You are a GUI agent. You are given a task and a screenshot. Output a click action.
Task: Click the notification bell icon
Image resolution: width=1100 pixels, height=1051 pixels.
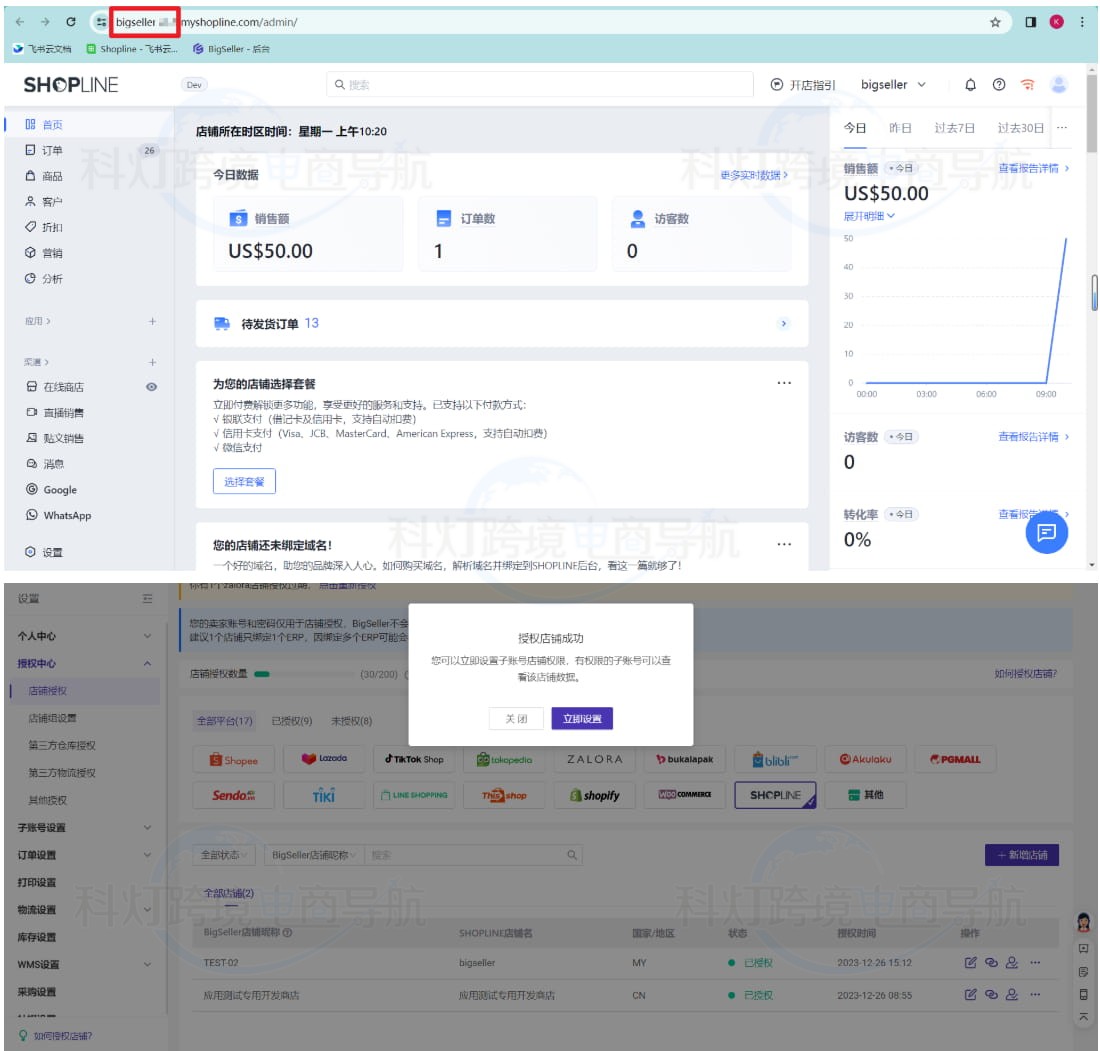(x=970, y=85)
